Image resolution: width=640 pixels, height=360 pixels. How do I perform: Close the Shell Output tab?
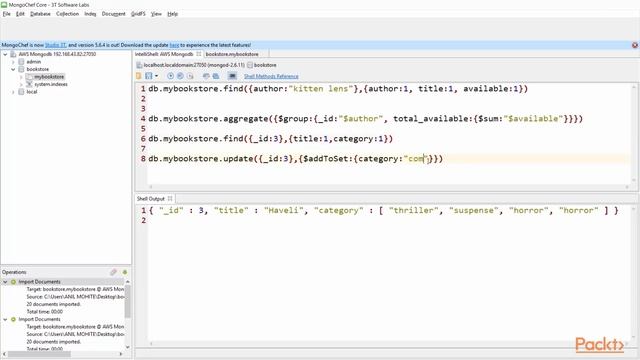[170, 199]
